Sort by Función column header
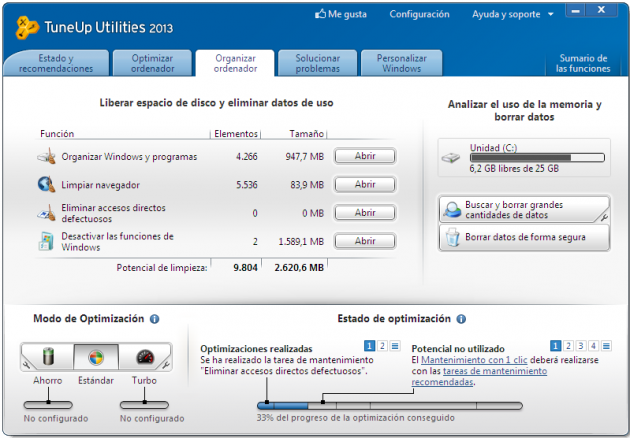 pos(57,134)
